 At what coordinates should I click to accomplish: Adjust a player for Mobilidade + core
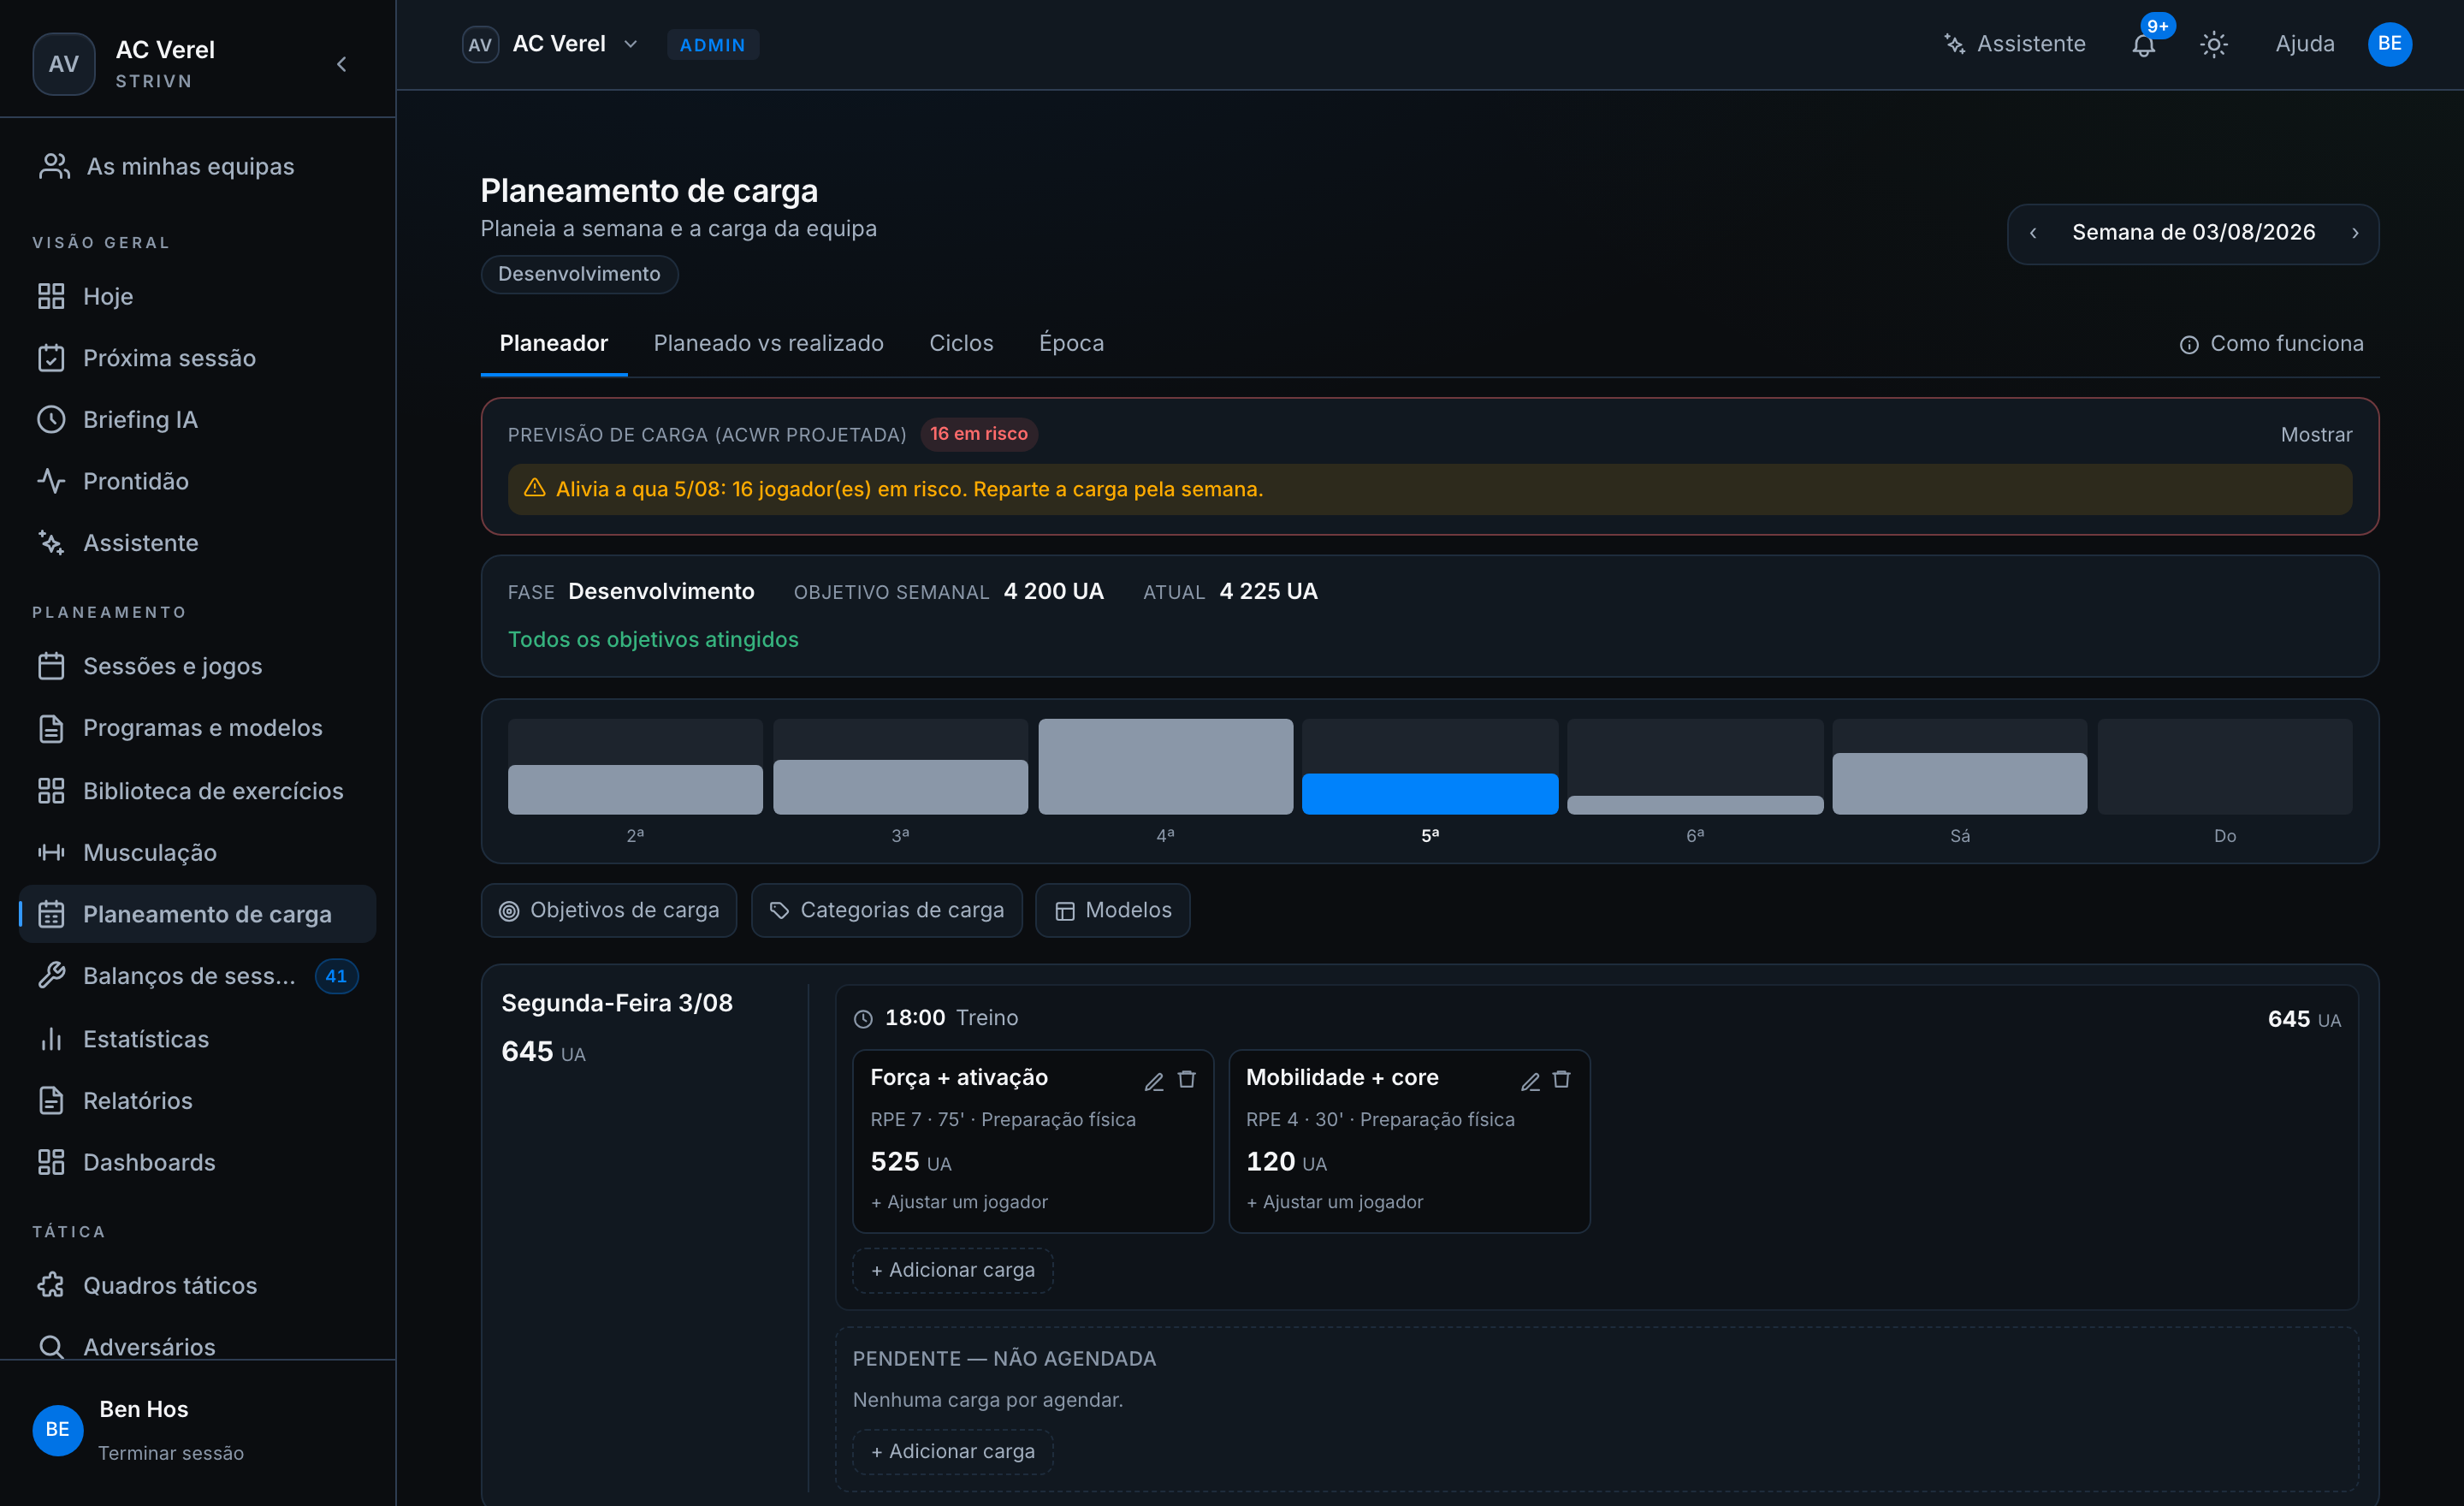1334,1202
